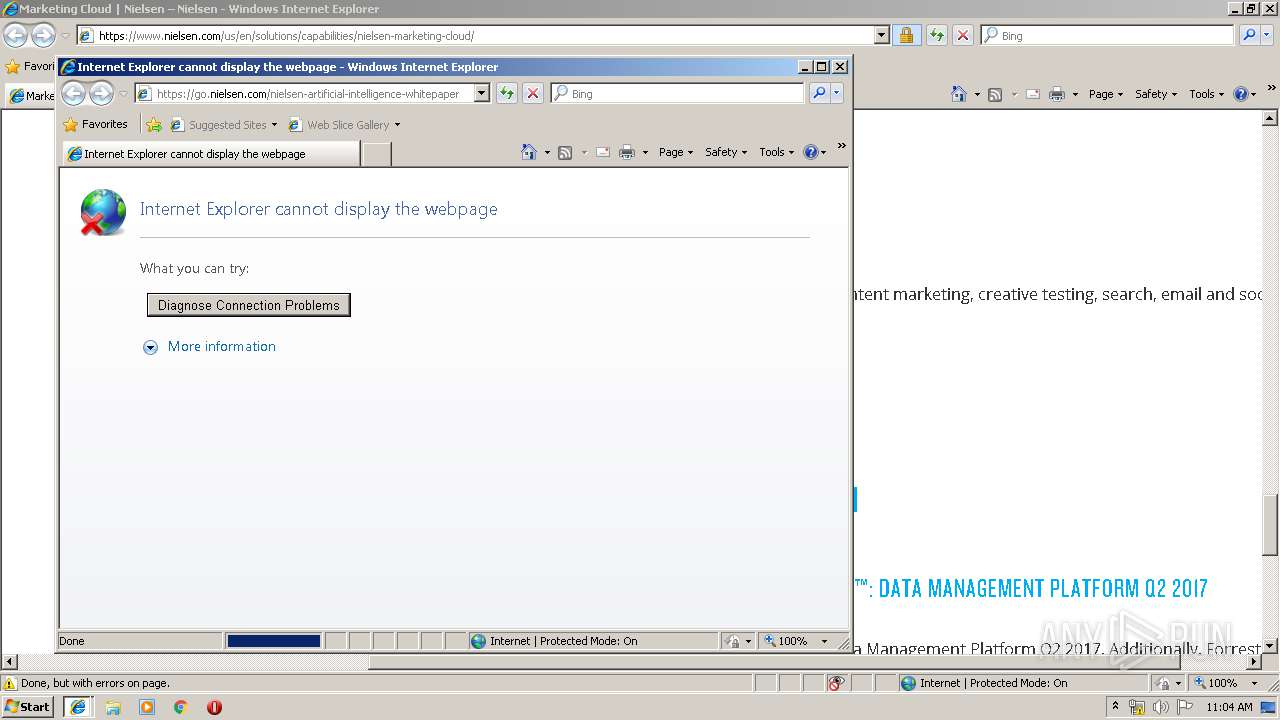Screen dimensions: 1280x720
Task: Click Internet Explorer taskbar icon
Action: (x=78, y=706)
